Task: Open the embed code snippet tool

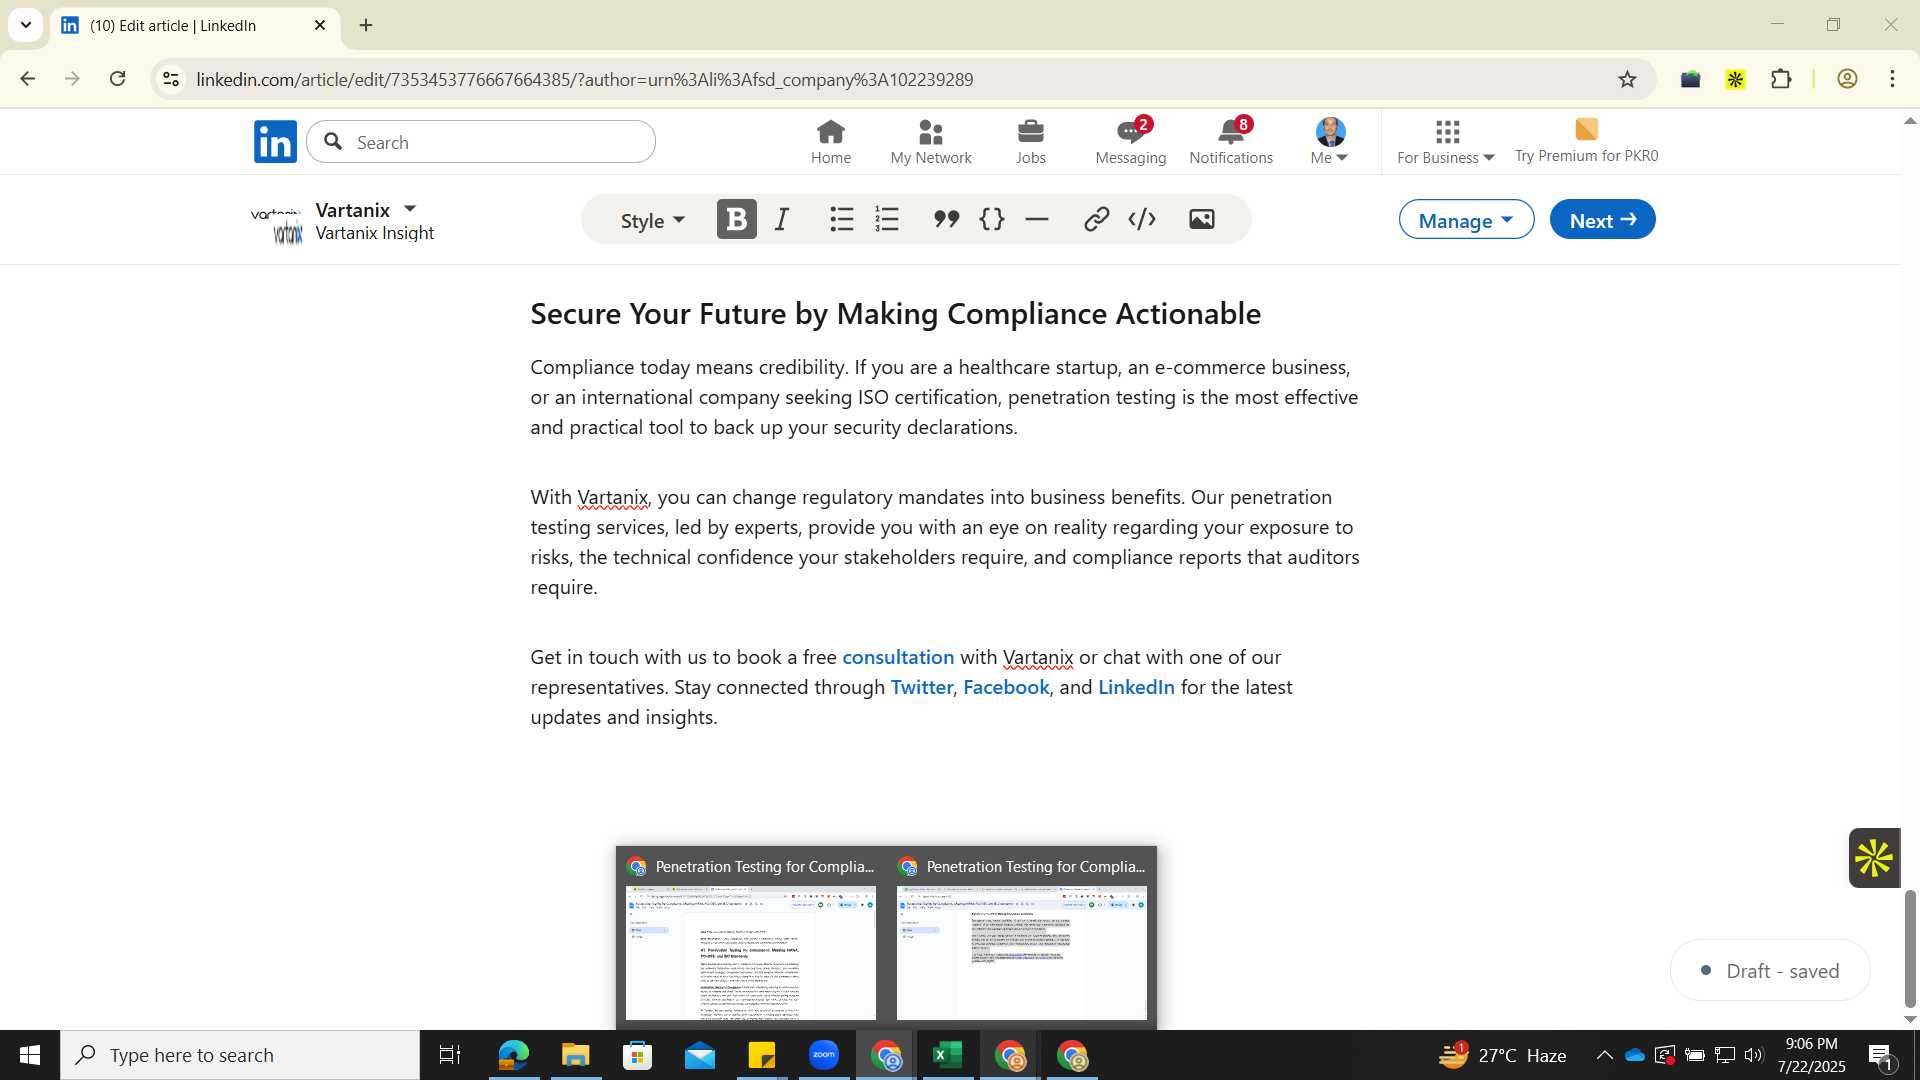Action: [1142, 219]
